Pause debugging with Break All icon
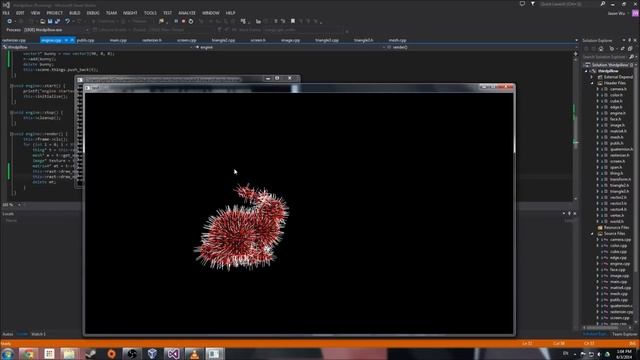The image size is (640, 360). (176, 21)
